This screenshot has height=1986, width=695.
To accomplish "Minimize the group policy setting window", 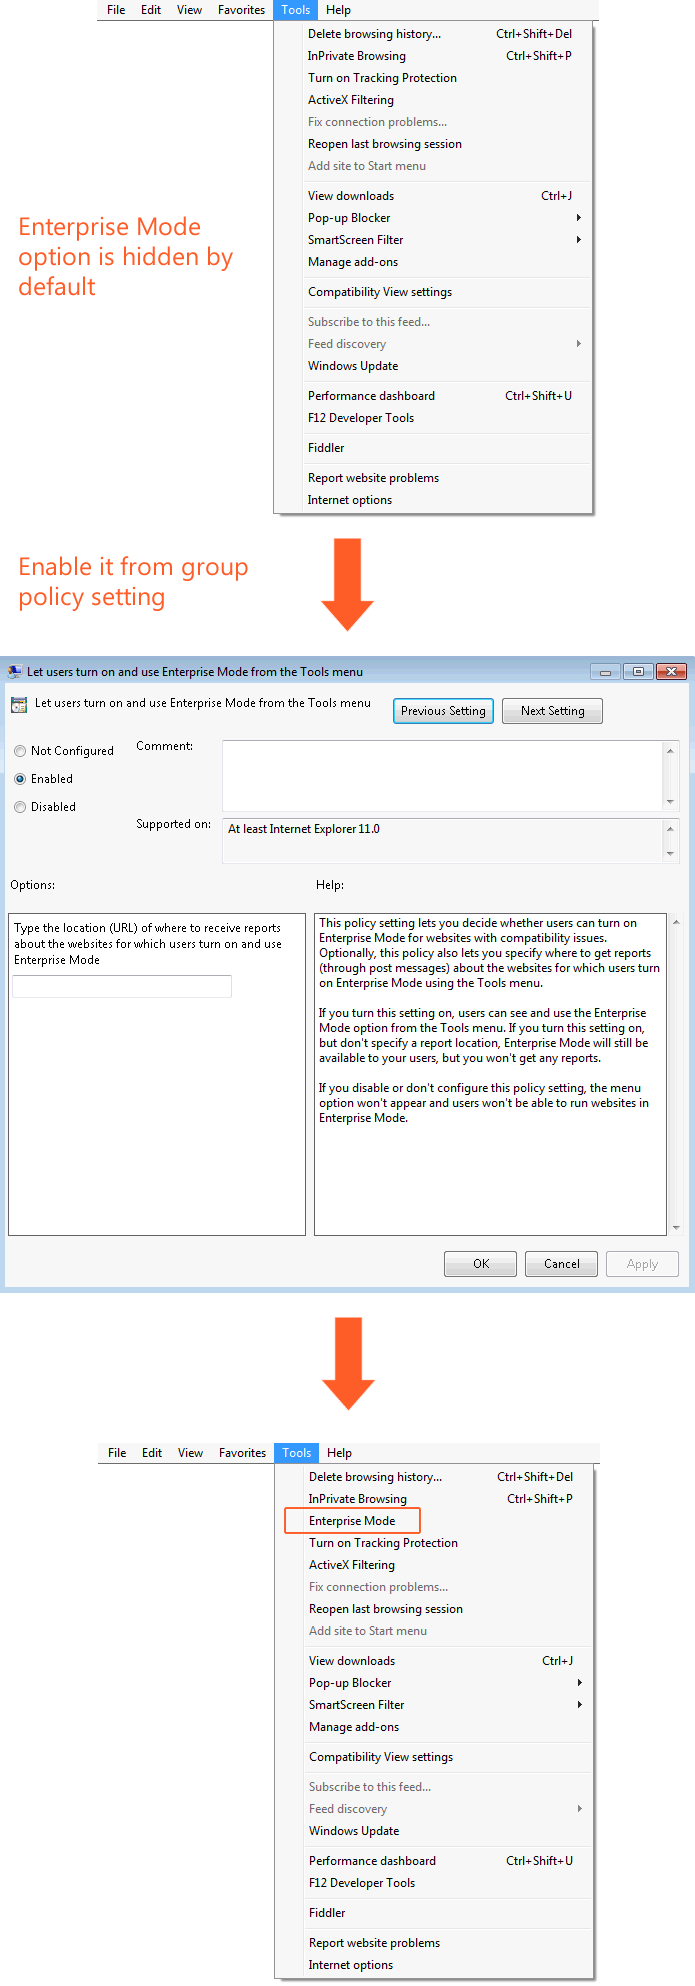I will click(605, 672).
